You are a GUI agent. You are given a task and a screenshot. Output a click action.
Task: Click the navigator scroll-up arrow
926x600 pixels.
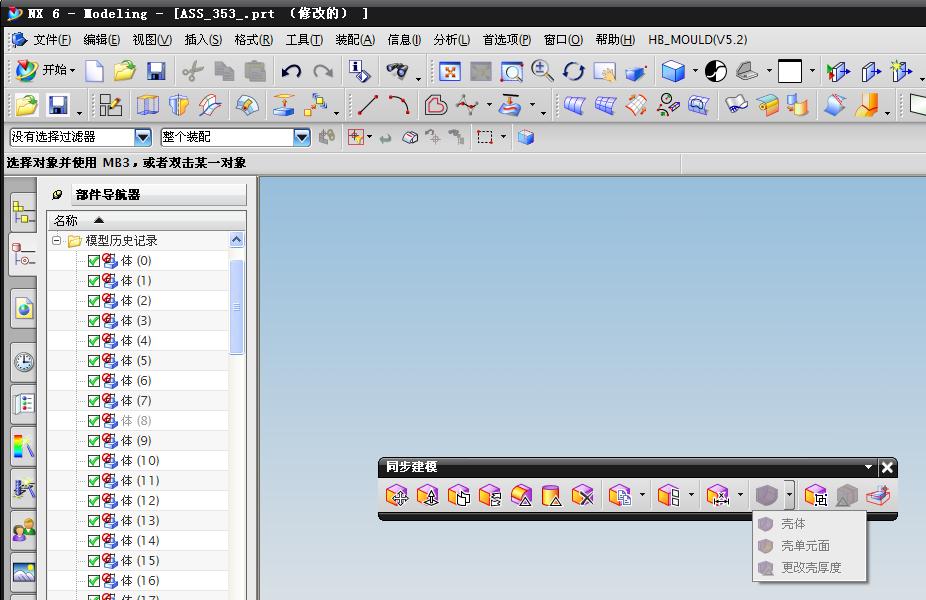click(x=236, y=240)
